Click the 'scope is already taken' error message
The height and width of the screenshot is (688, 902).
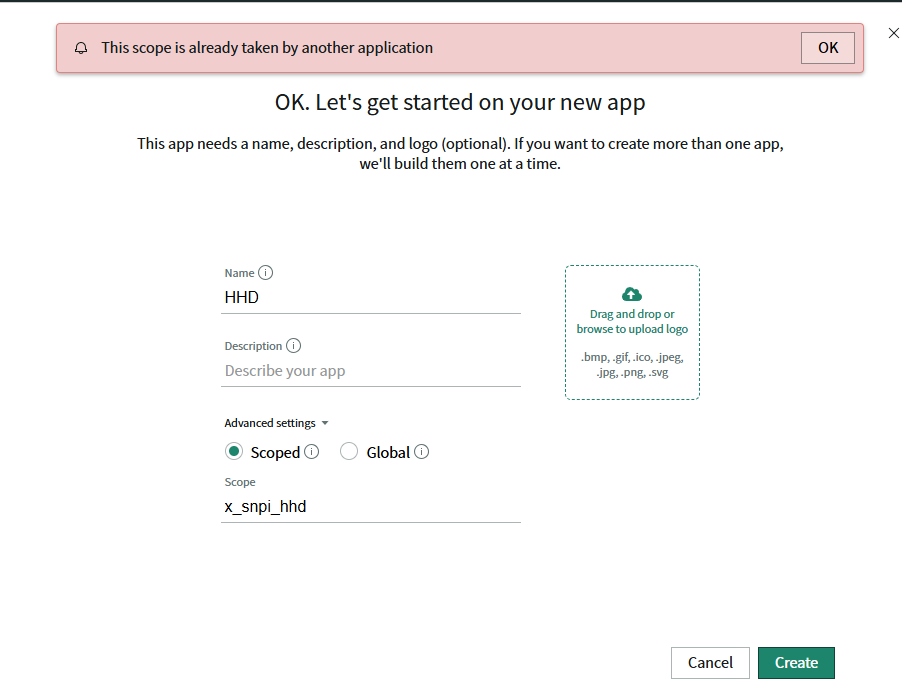tap(267, 48)
